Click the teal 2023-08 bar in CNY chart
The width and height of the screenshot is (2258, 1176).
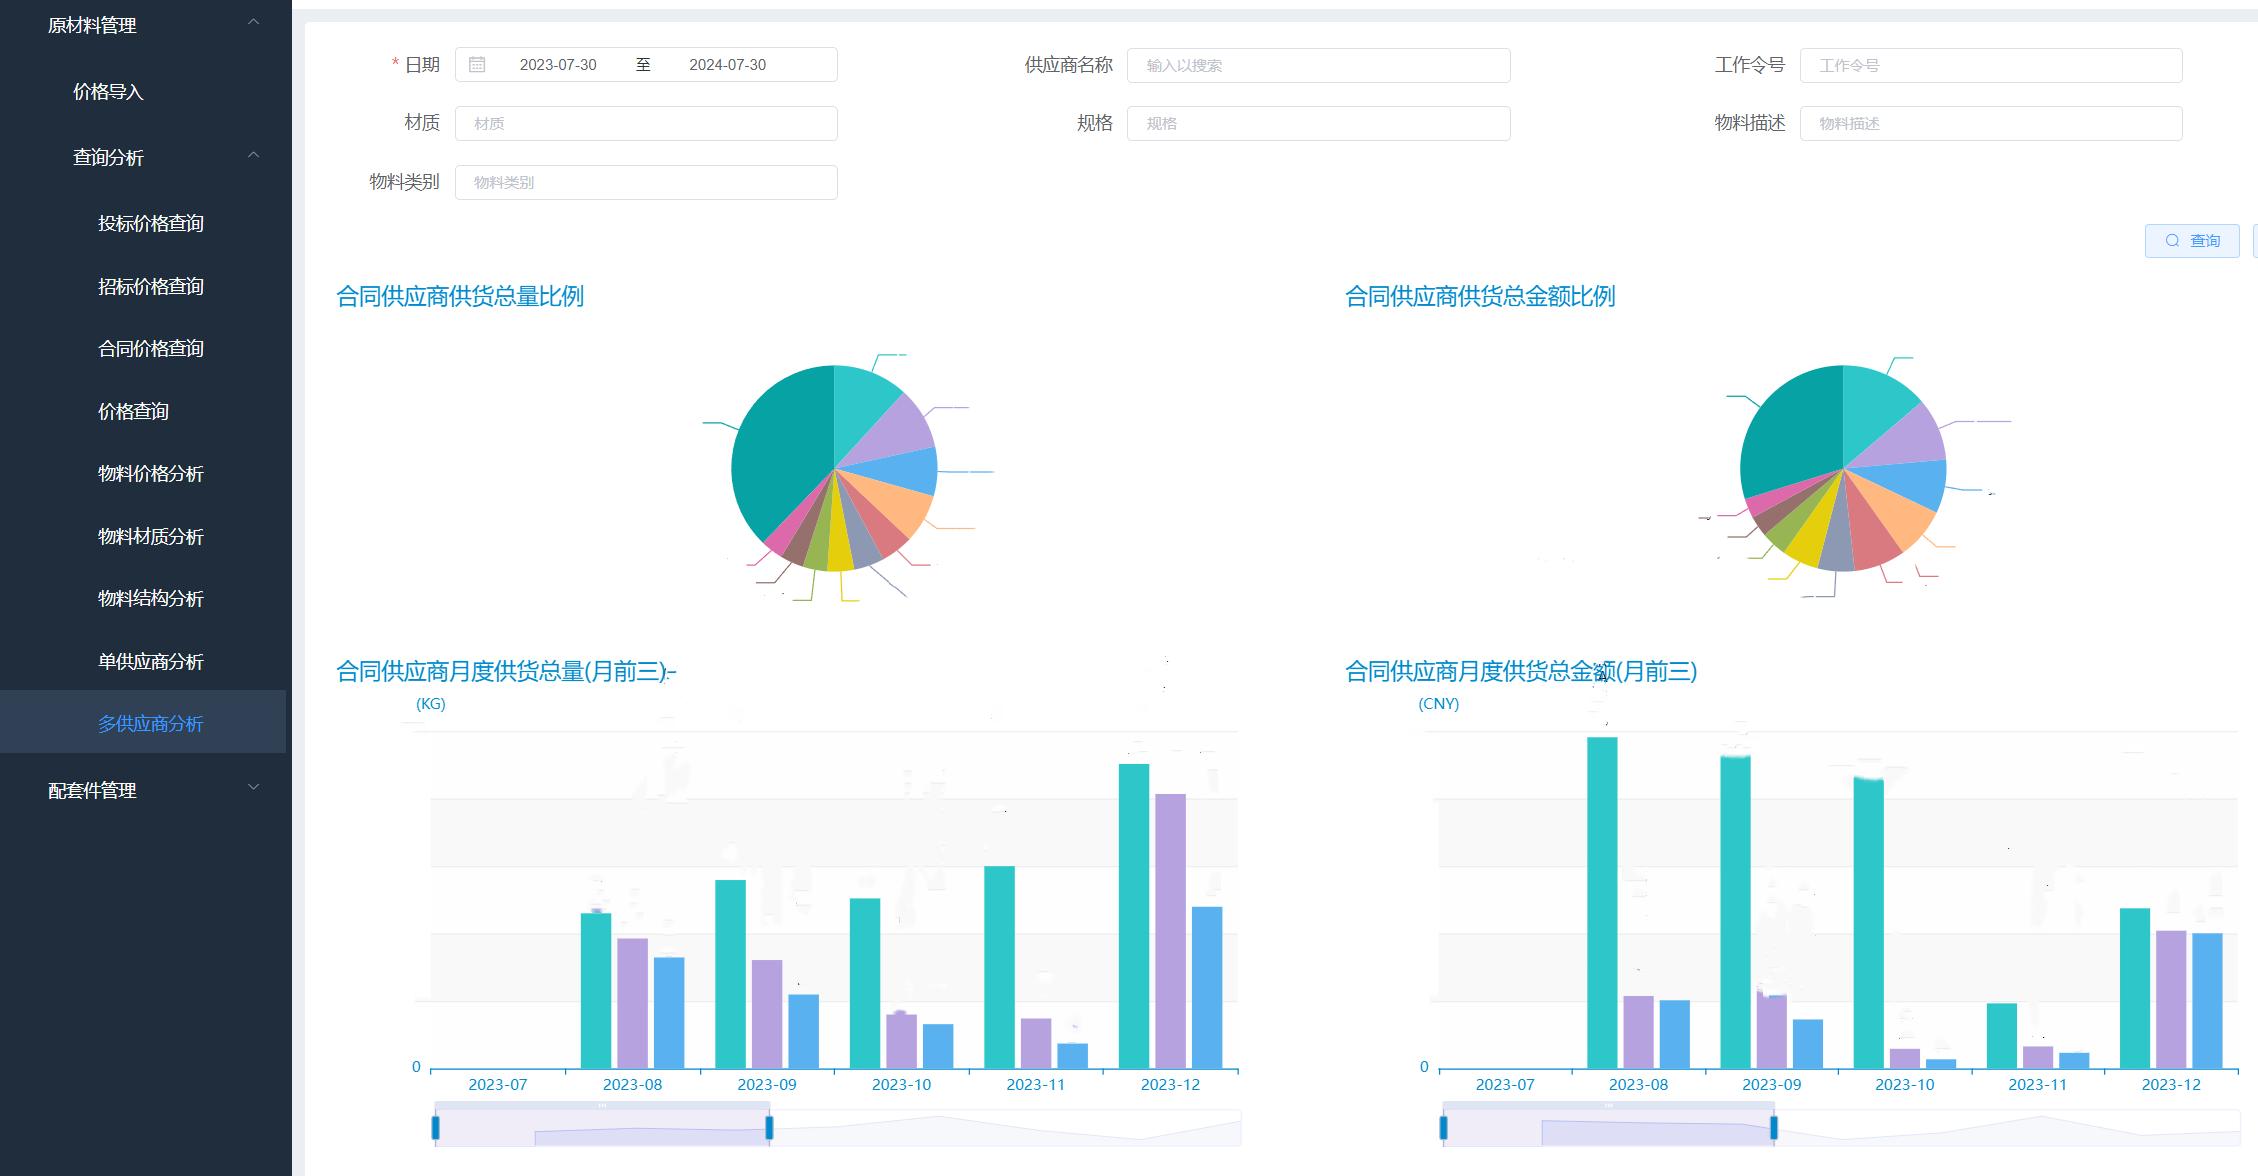click(1601, 900)
